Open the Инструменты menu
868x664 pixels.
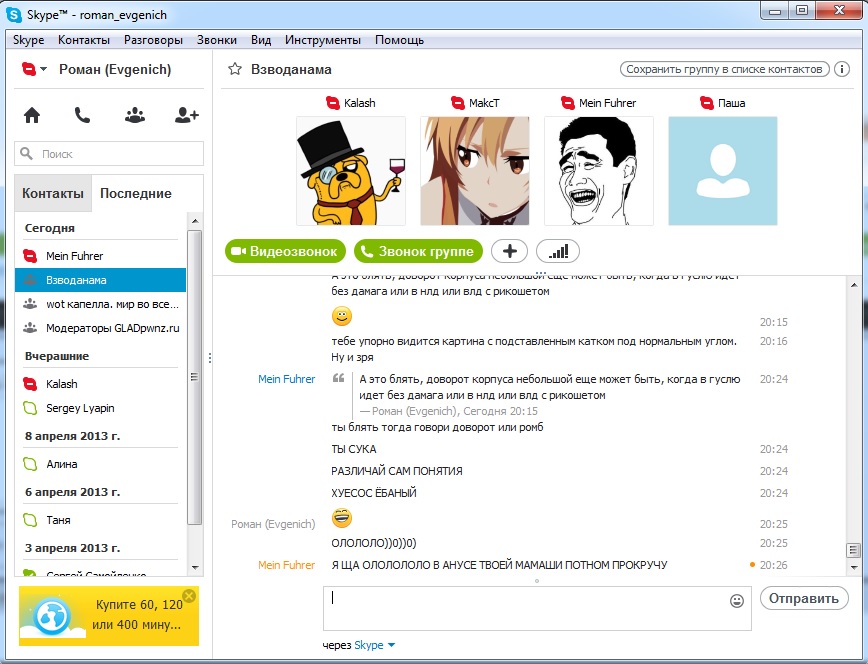click(x=322, y=40)
